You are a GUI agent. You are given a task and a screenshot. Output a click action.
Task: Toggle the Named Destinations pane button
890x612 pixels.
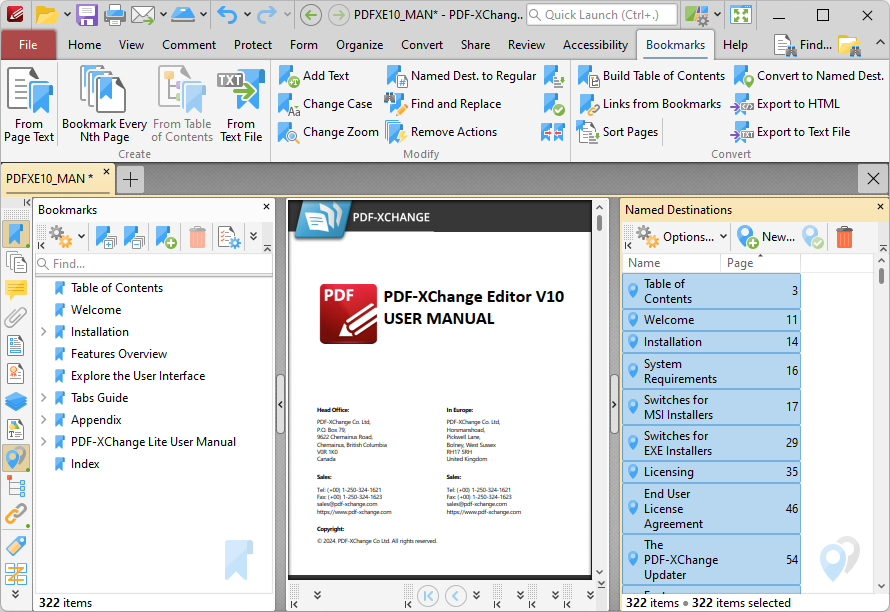(16, 458)
